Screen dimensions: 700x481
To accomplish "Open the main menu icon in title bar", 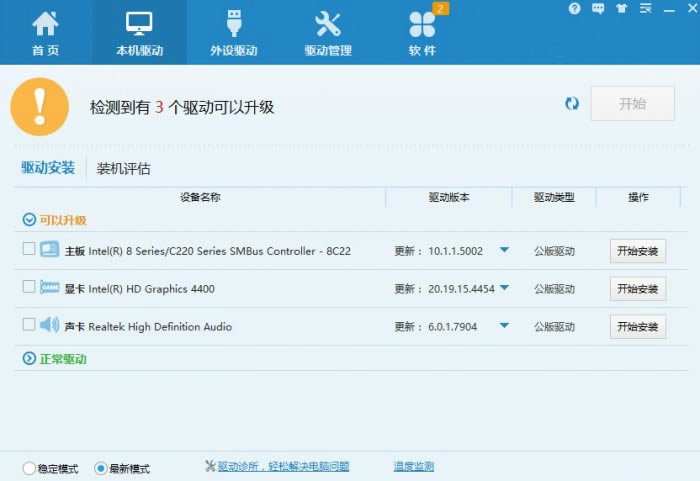I will pyautogui.click(x=646, y=8).
